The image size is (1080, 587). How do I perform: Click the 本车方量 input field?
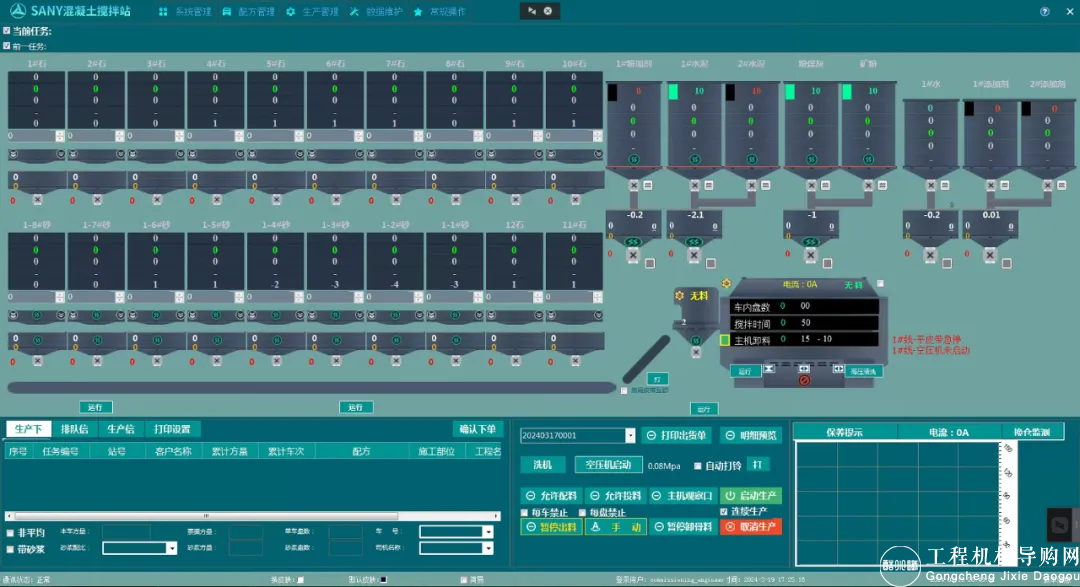(x=126, y=532)
